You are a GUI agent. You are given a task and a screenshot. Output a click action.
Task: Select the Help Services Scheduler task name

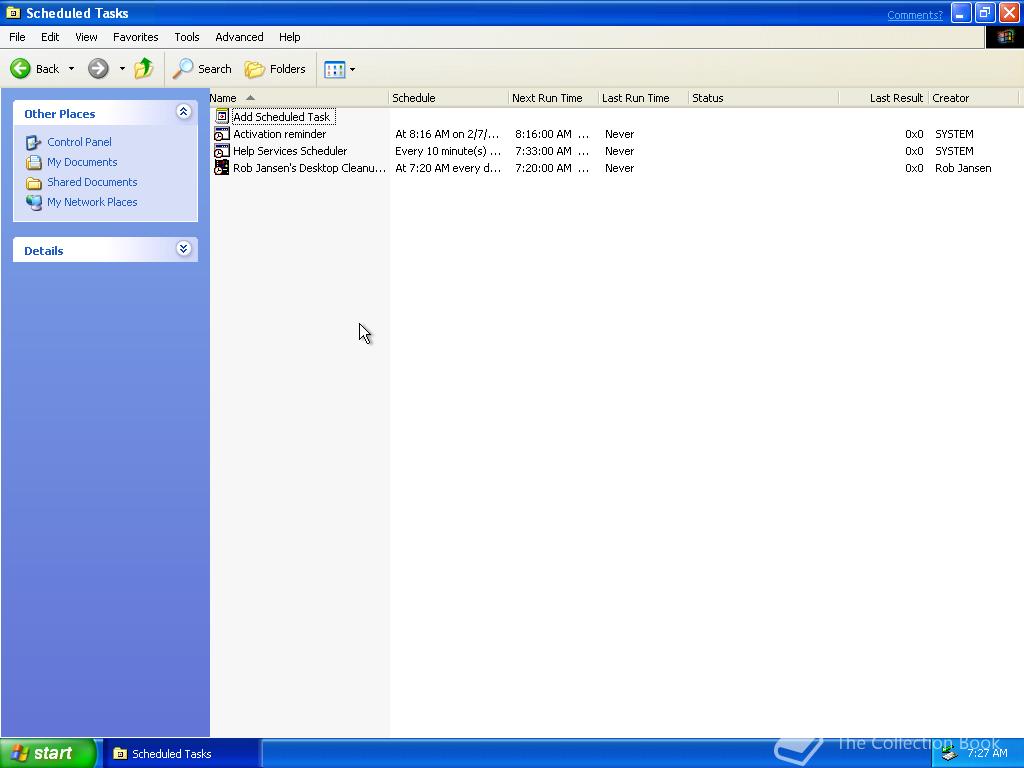pyautogui.click(x=290, y=151)
